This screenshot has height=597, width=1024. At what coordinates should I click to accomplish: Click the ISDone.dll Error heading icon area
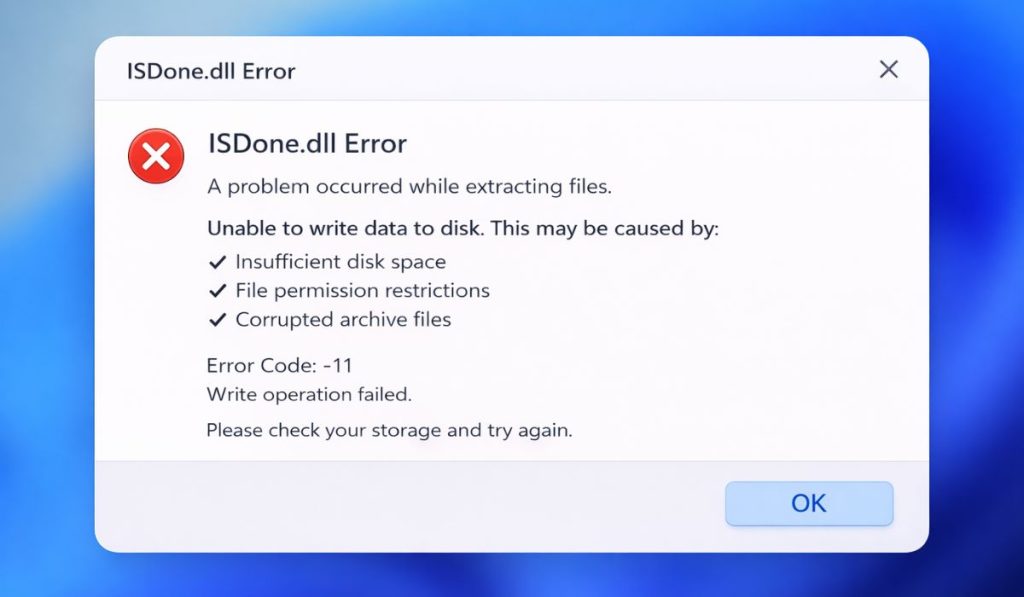[156, 156]
